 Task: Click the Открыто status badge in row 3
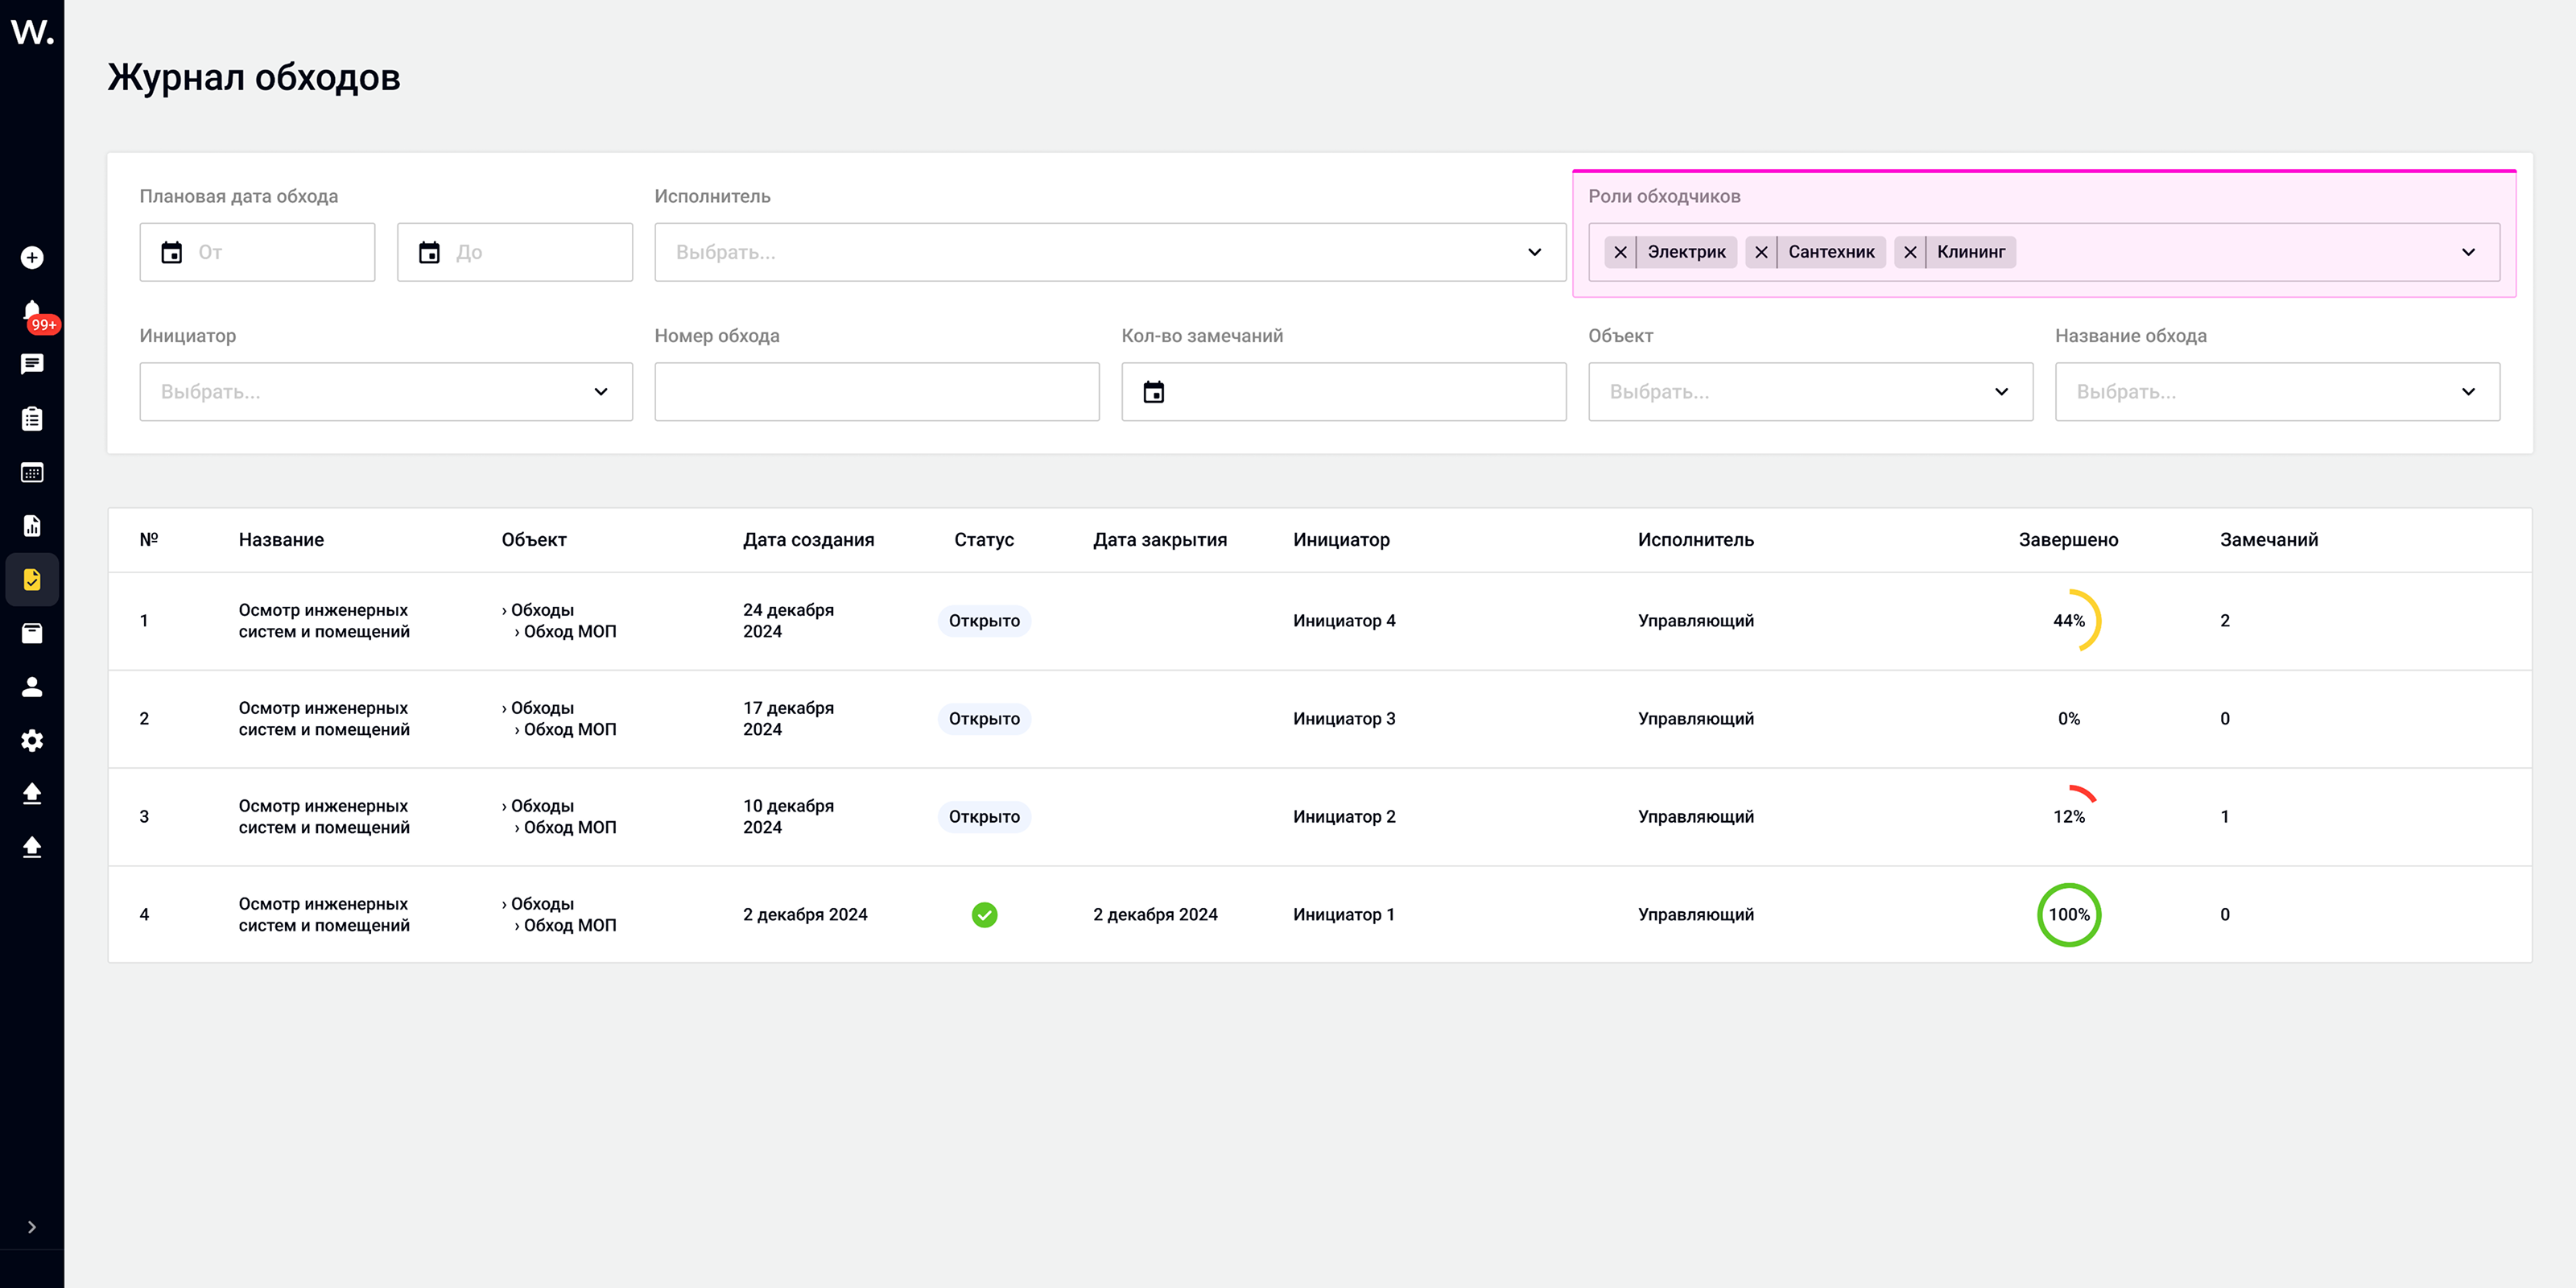click(x=985, y=817)
